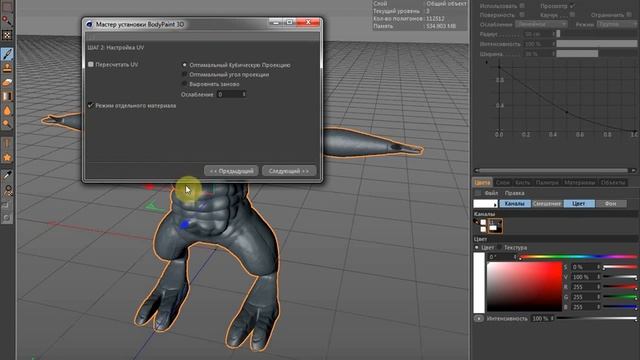
Task: Click the horizontal scrollbar below falloff curve
Action: [555, 170]
